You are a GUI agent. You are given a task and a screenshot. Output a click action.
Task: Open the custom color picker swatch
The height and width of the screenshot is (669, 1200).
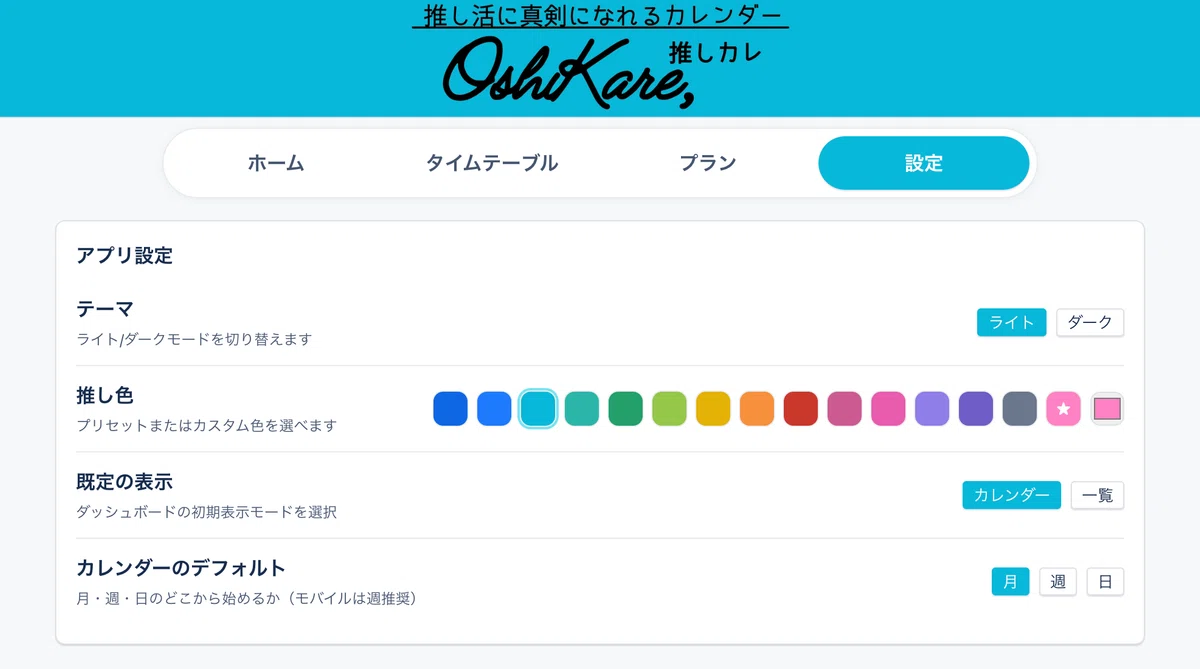1107,409
